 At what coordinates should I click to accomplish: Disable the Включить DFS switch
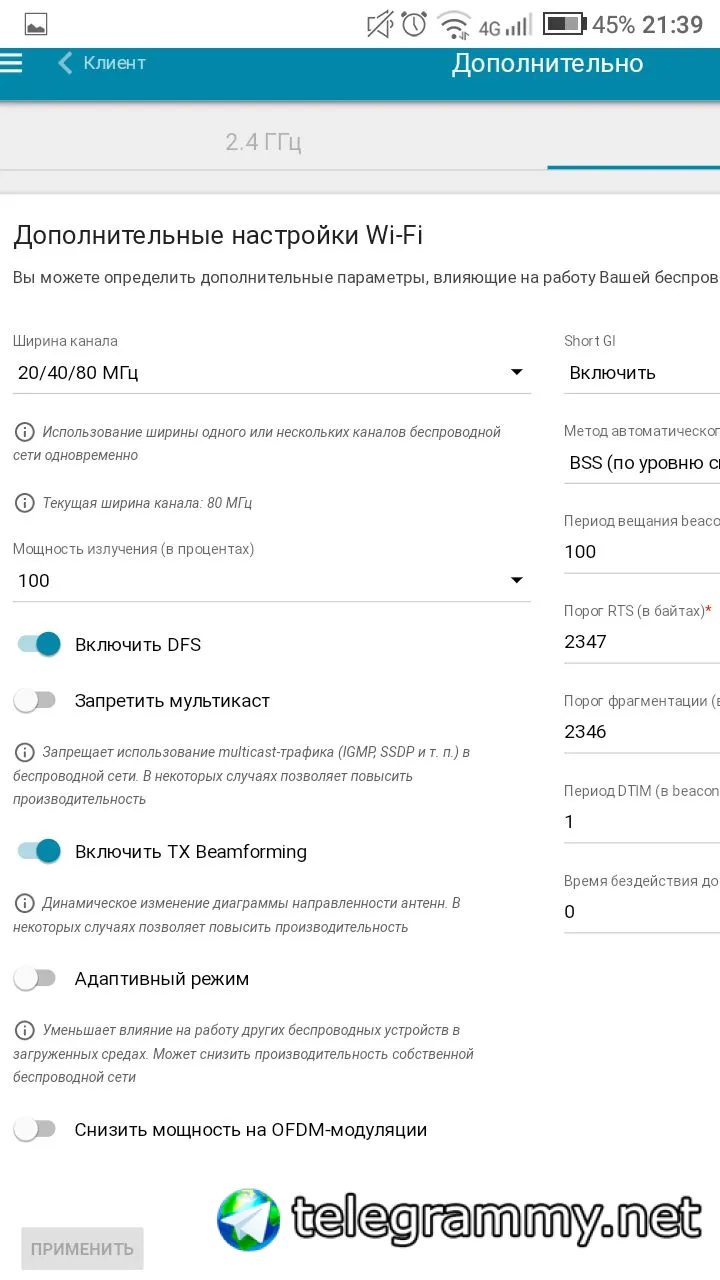(x=39, y=644)
